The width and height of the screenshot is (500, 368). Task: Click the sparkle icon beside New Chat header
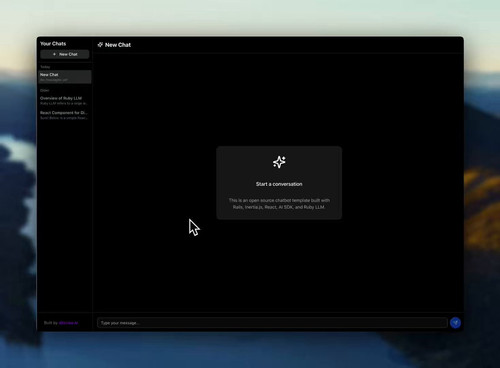[100, 45]
